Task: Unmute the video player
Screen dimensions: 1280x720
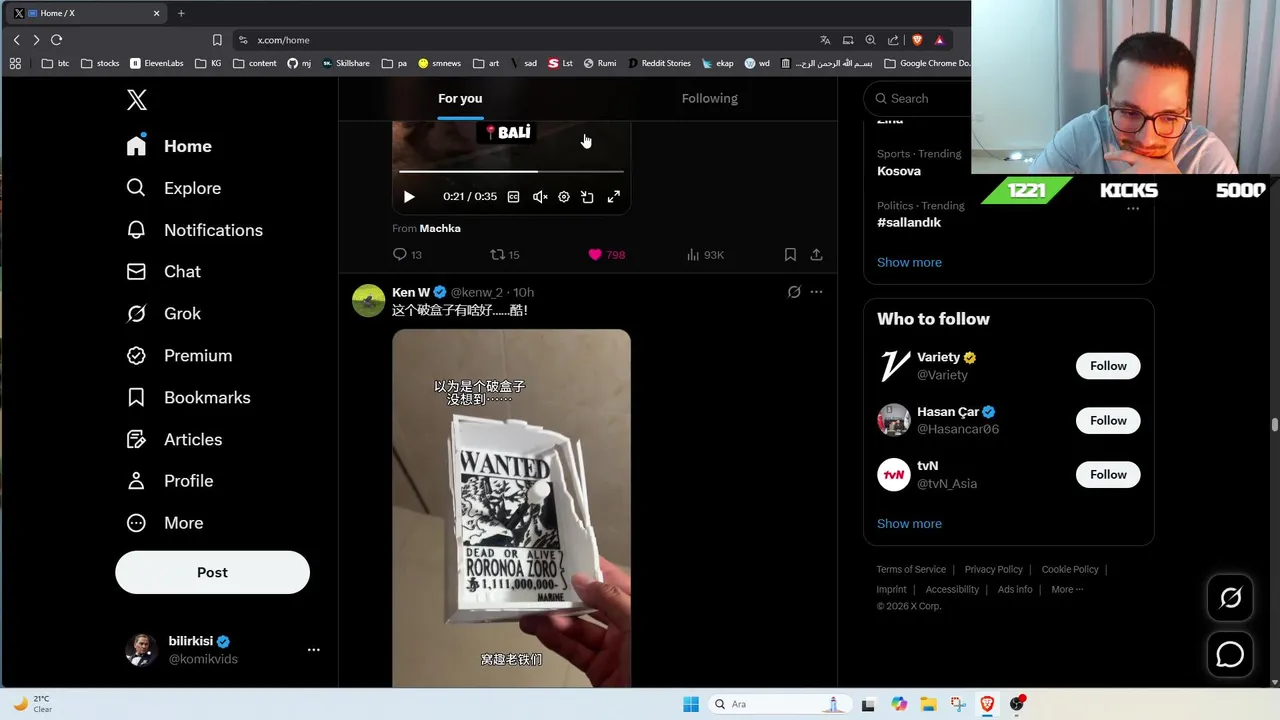Action: point(540,197)
